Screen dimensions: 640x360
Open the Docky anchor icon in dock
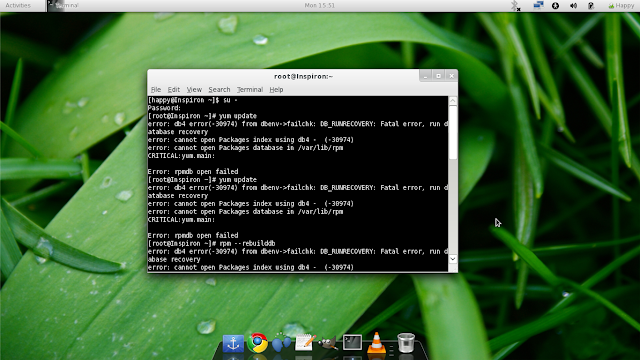coord(233,343)
